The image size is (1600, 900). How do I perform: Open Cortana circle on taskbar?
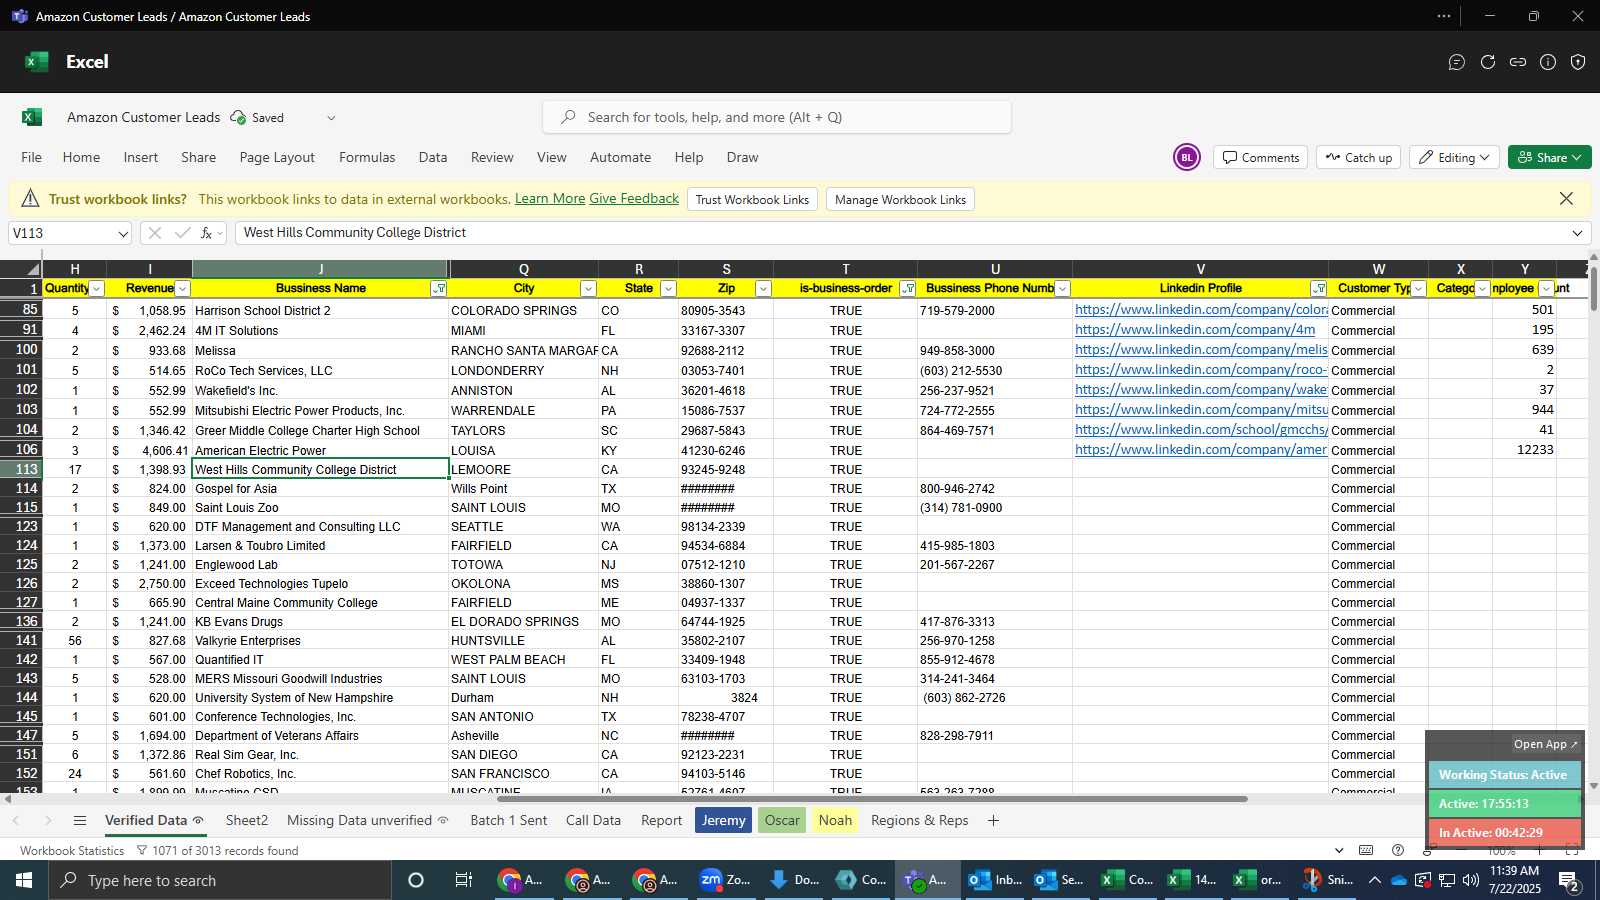click(x=416, y=880)
